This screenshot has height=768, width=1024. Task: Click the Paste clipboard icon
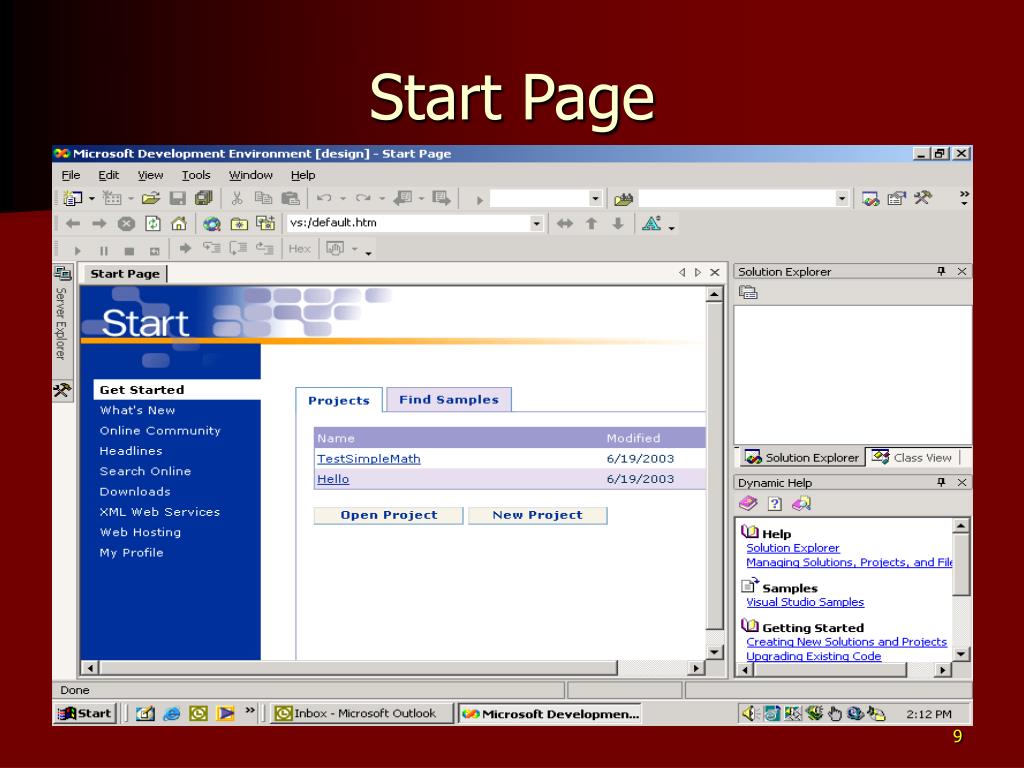(290, 198)
